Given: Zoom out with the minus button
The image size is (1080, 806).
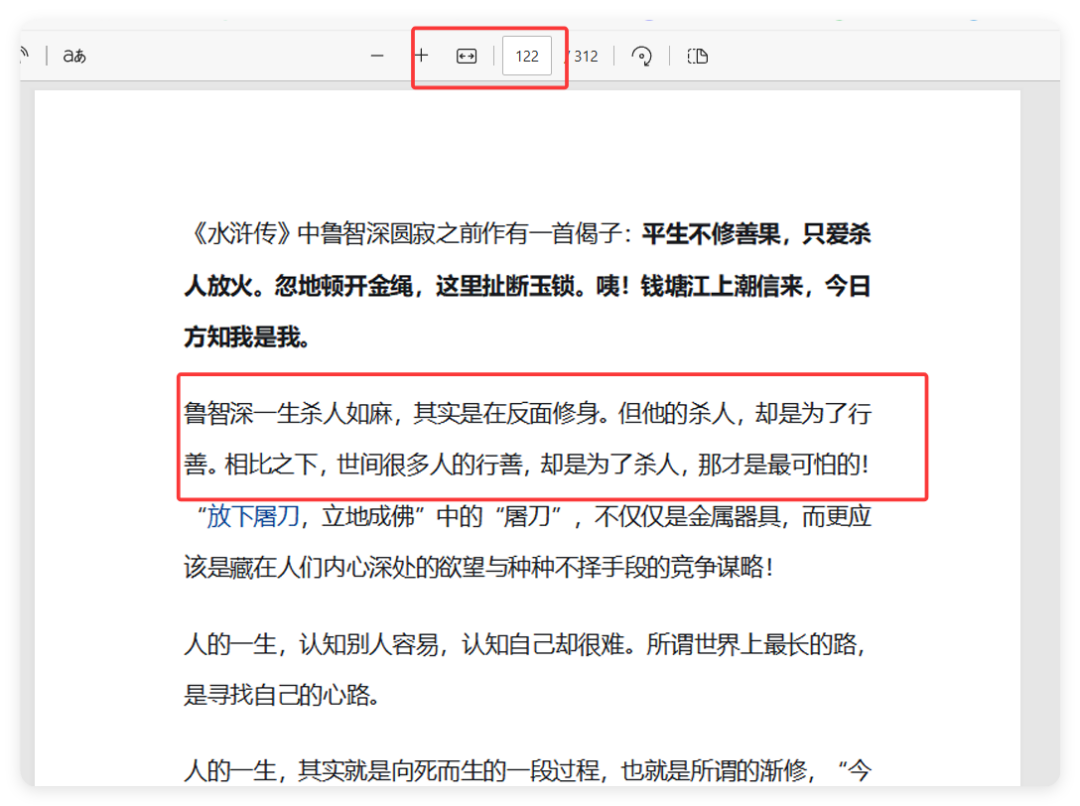Looking at the screenshot, I should (377, 56).
